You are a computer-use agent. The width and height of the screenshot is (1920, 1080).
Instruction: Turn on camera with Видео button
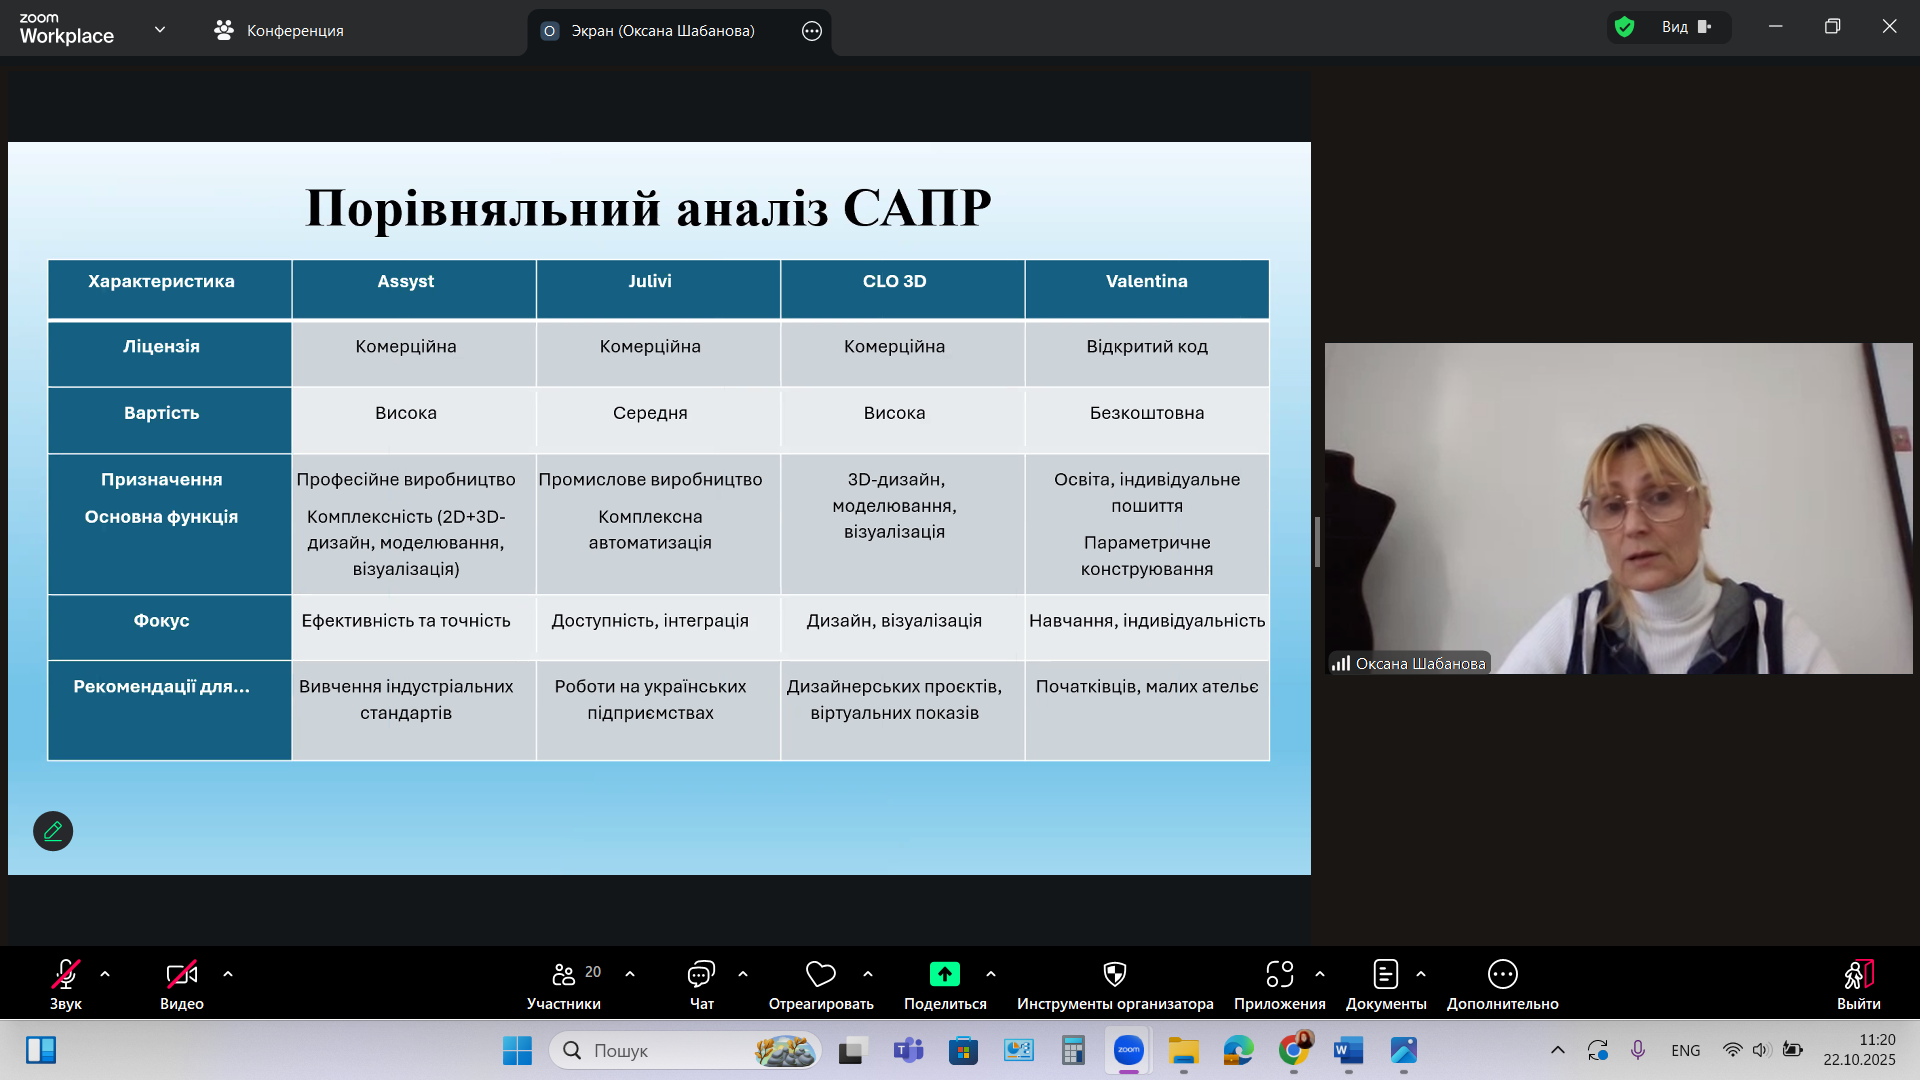[x=182, y=984]
